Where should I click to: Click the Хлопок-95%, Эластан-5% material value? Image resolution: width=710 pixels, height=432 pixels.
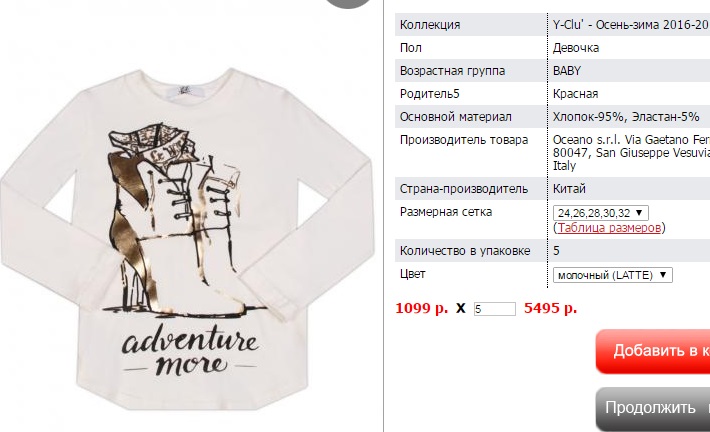[626, 117]
